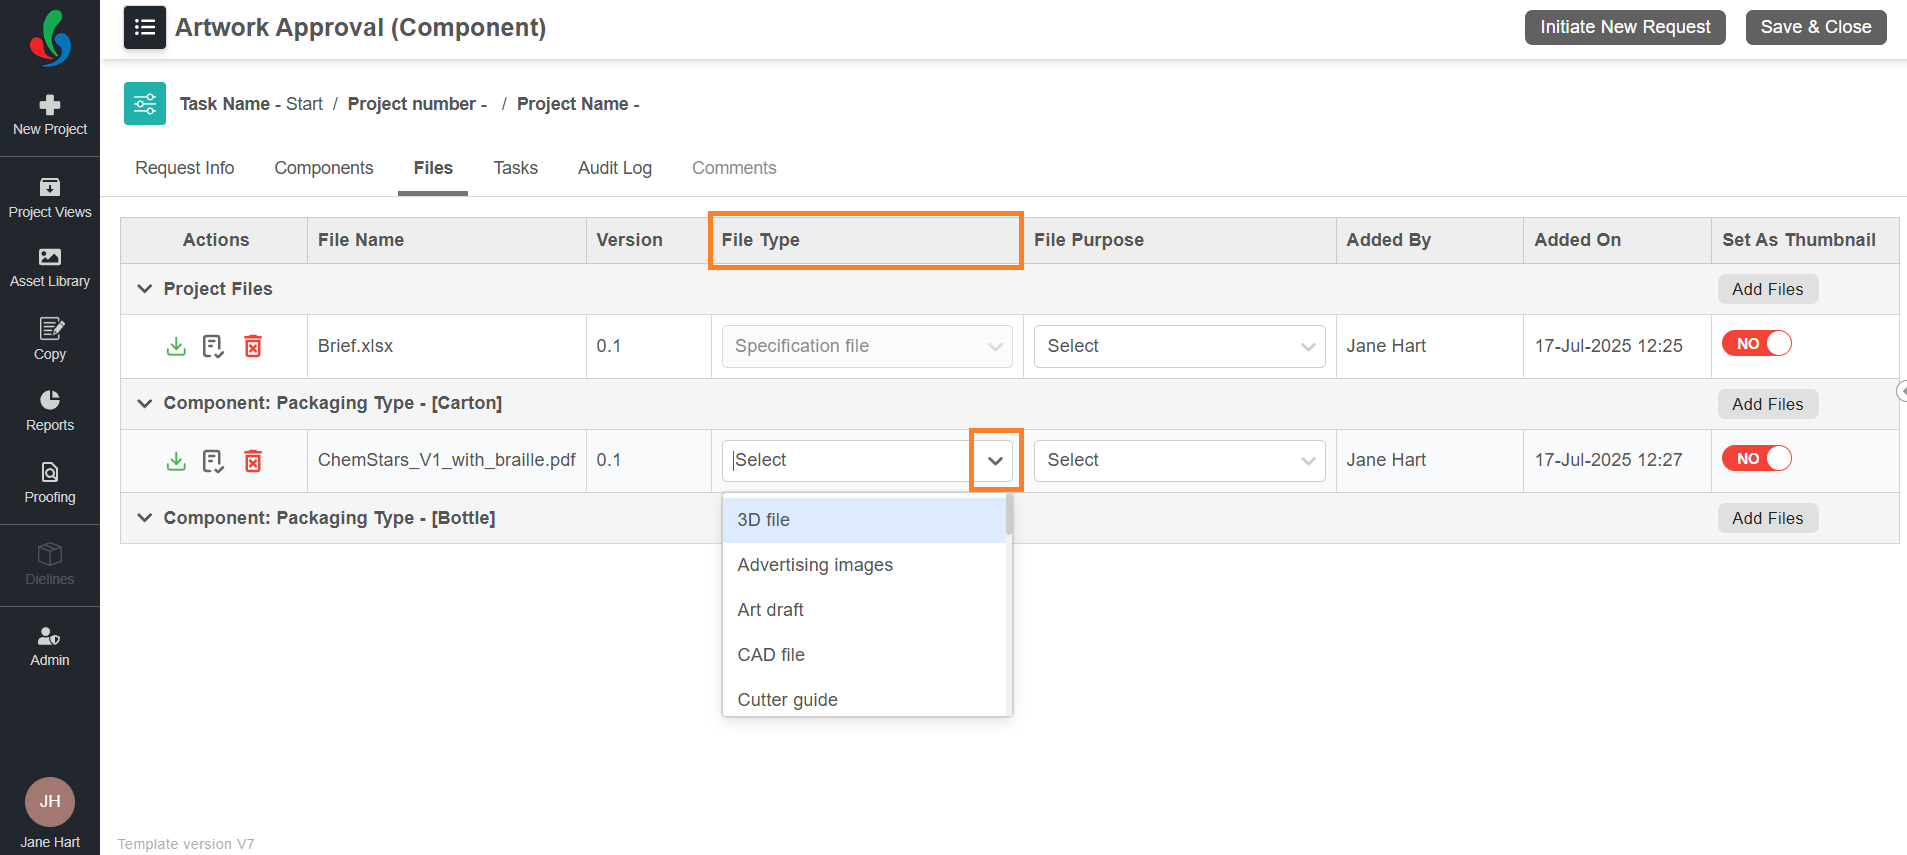
Task: Open the Audit Log tab
Action: (615, 168)
